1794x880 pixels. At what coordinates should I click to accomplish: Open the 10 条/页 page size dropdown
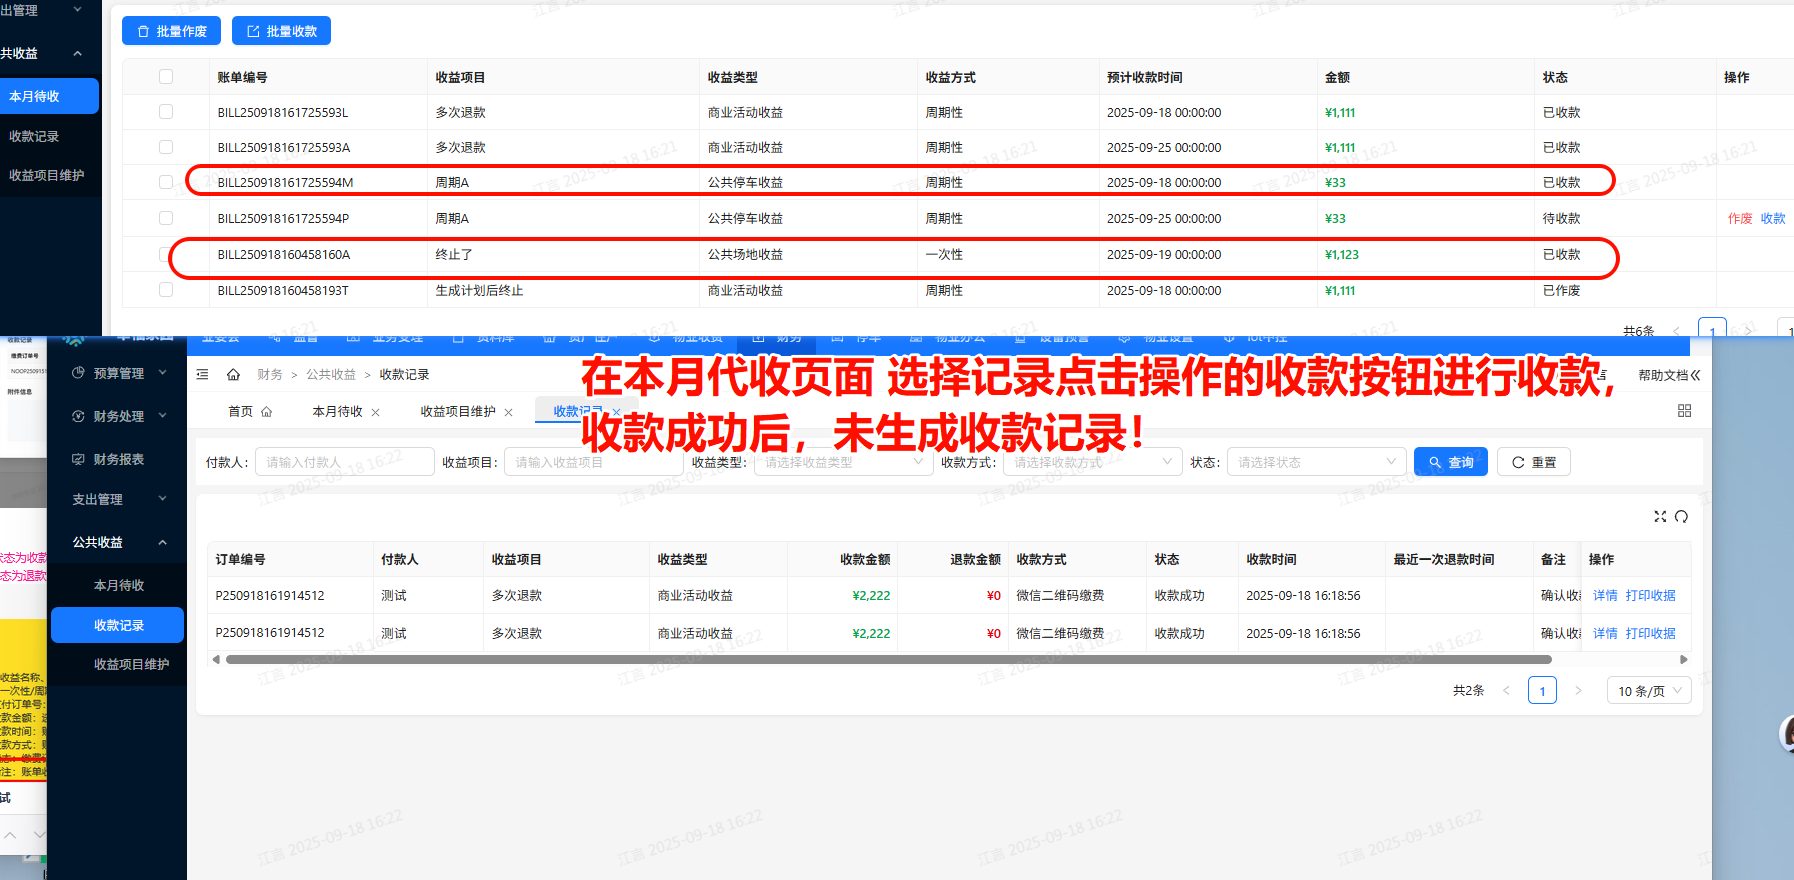click(1649, 691)
